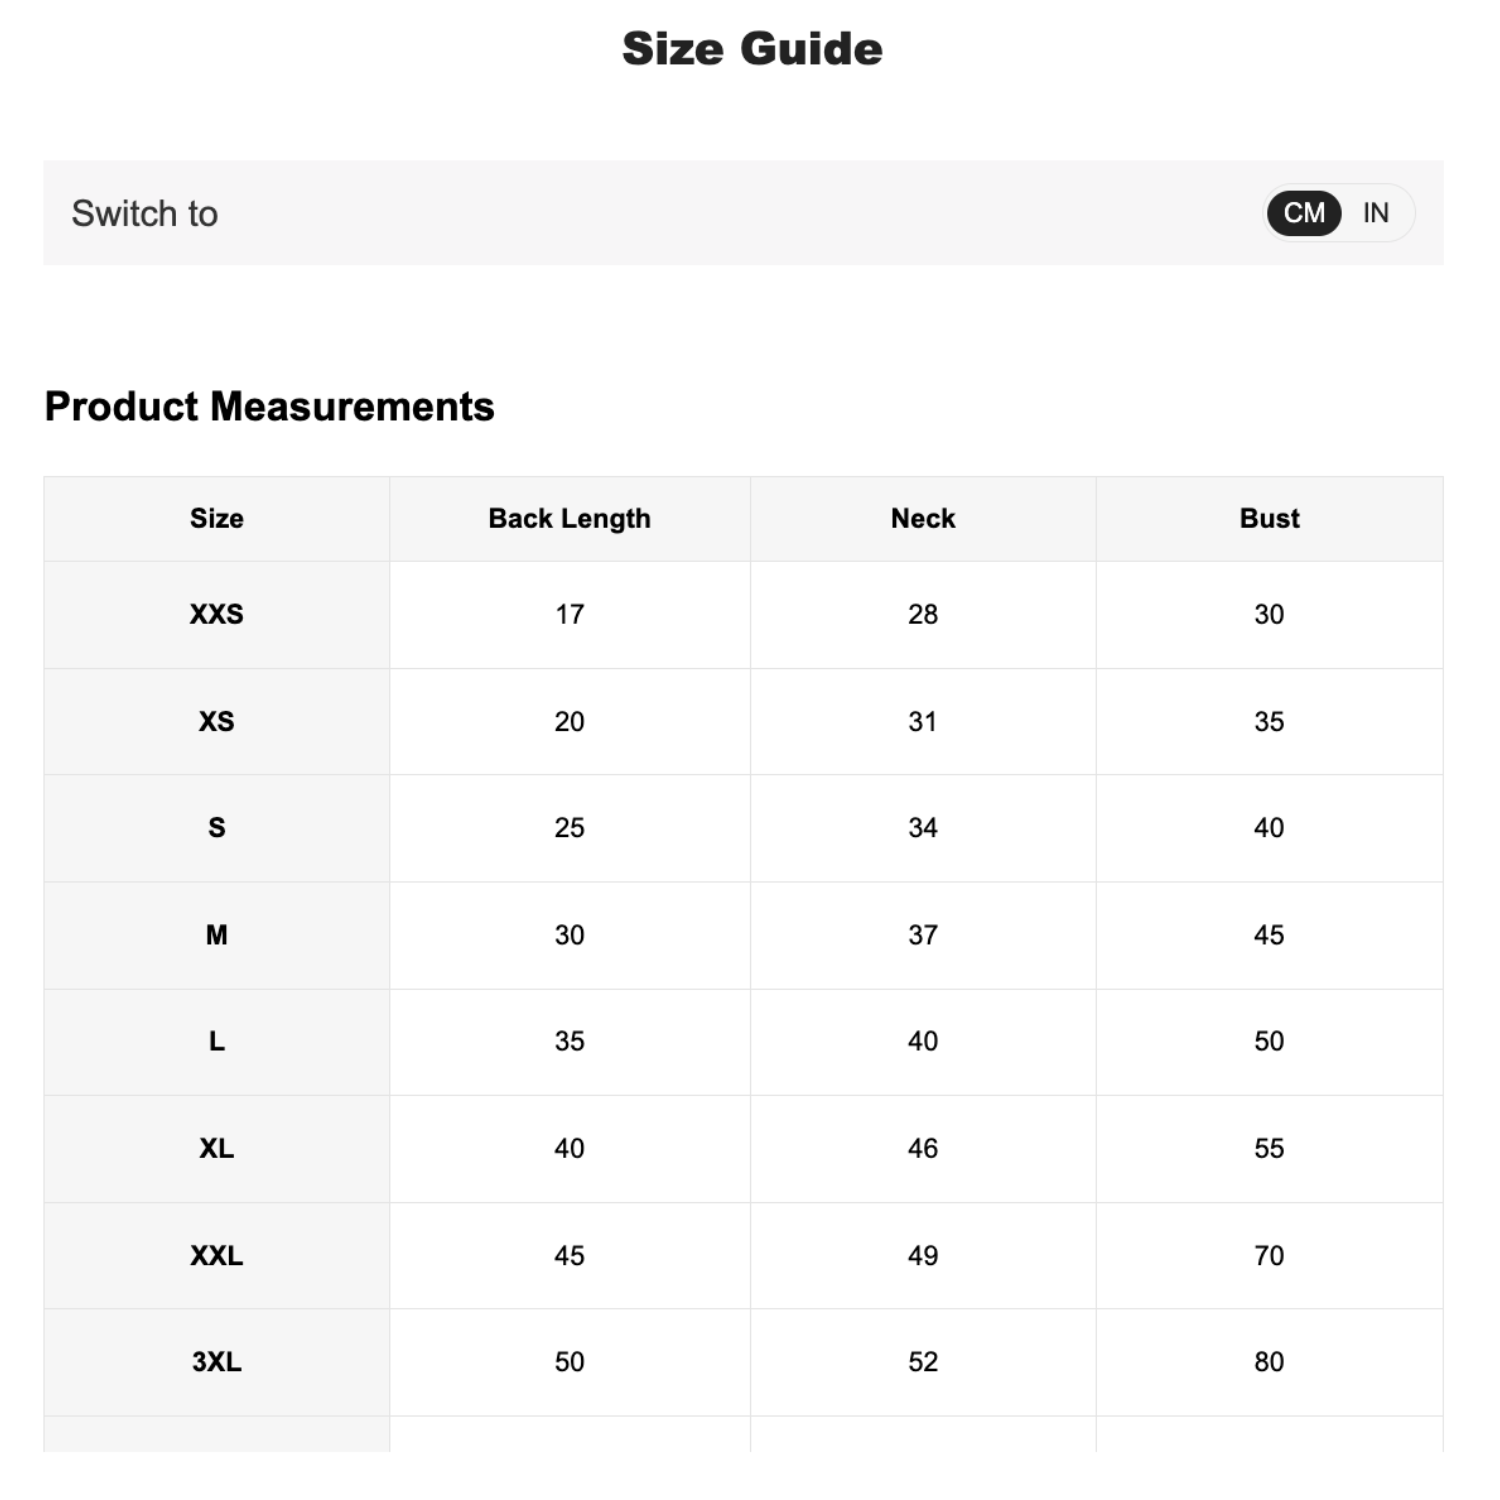
Task: Select the CM unit option
Action: click(x=1303, y=213)
